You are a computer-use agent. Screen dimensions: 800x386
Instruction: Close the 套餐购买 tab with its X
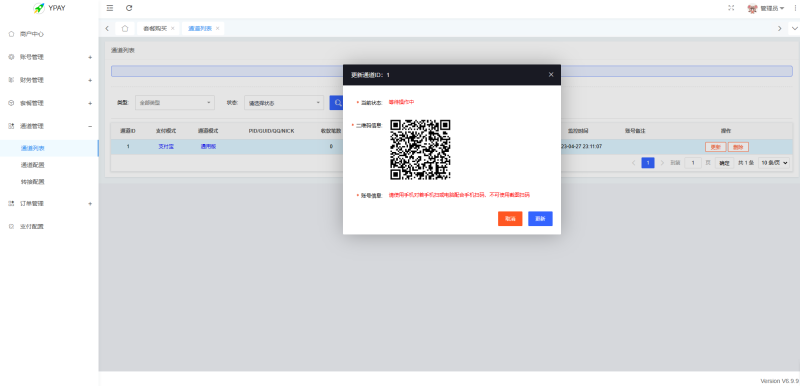[172, 29]
